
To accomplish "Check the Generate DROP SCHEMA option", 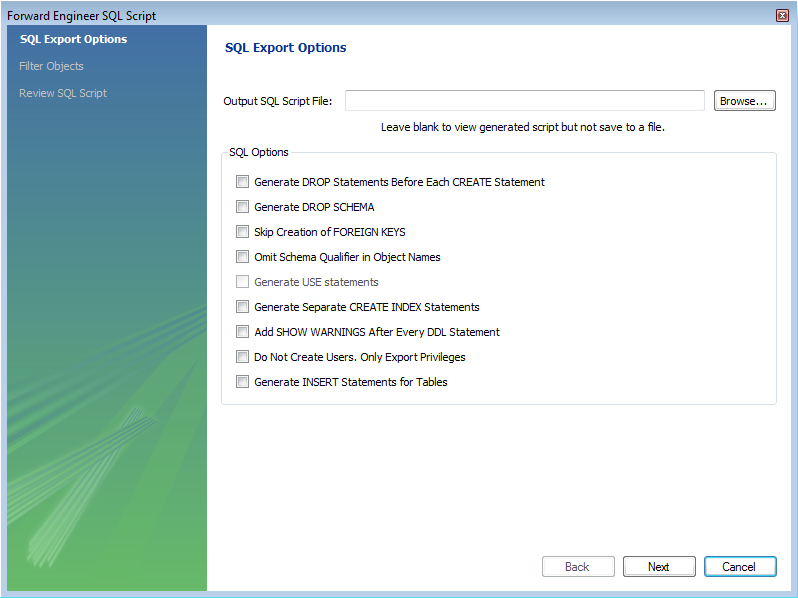I will tap(242, 207).
